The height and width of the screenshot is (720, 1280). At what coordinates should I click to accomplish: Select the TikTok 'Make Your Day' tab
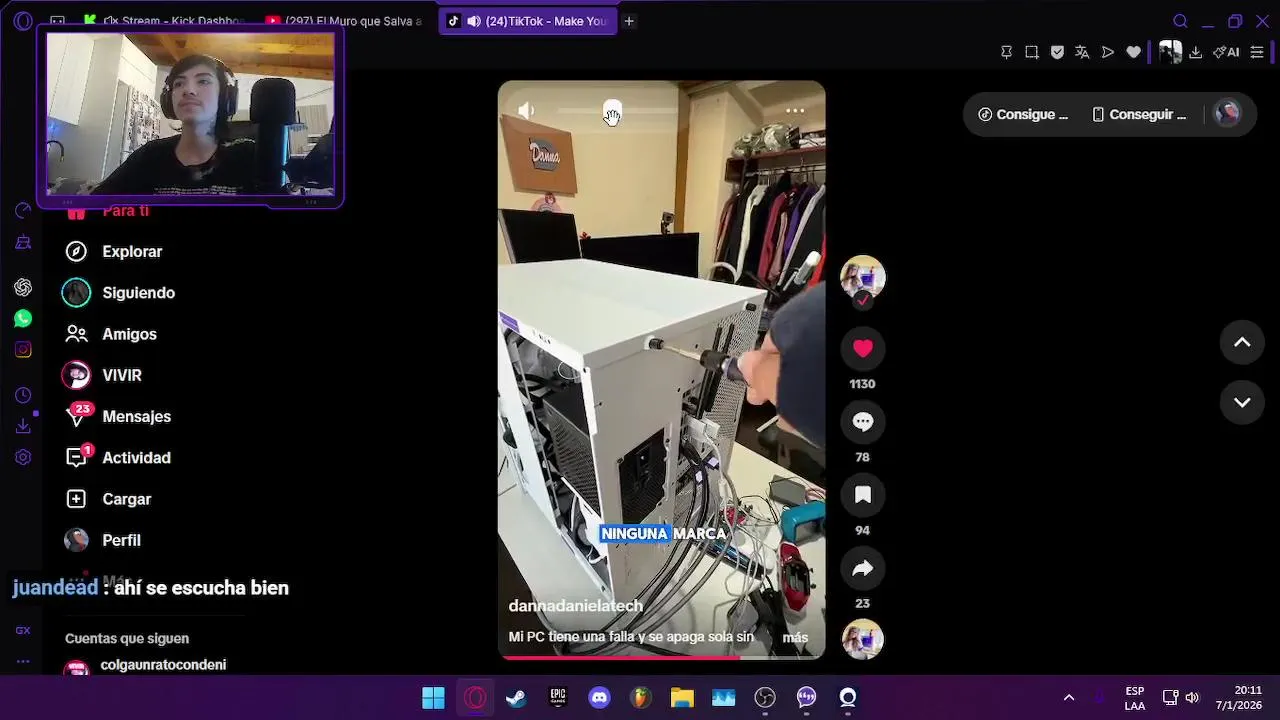coord(528,21)
